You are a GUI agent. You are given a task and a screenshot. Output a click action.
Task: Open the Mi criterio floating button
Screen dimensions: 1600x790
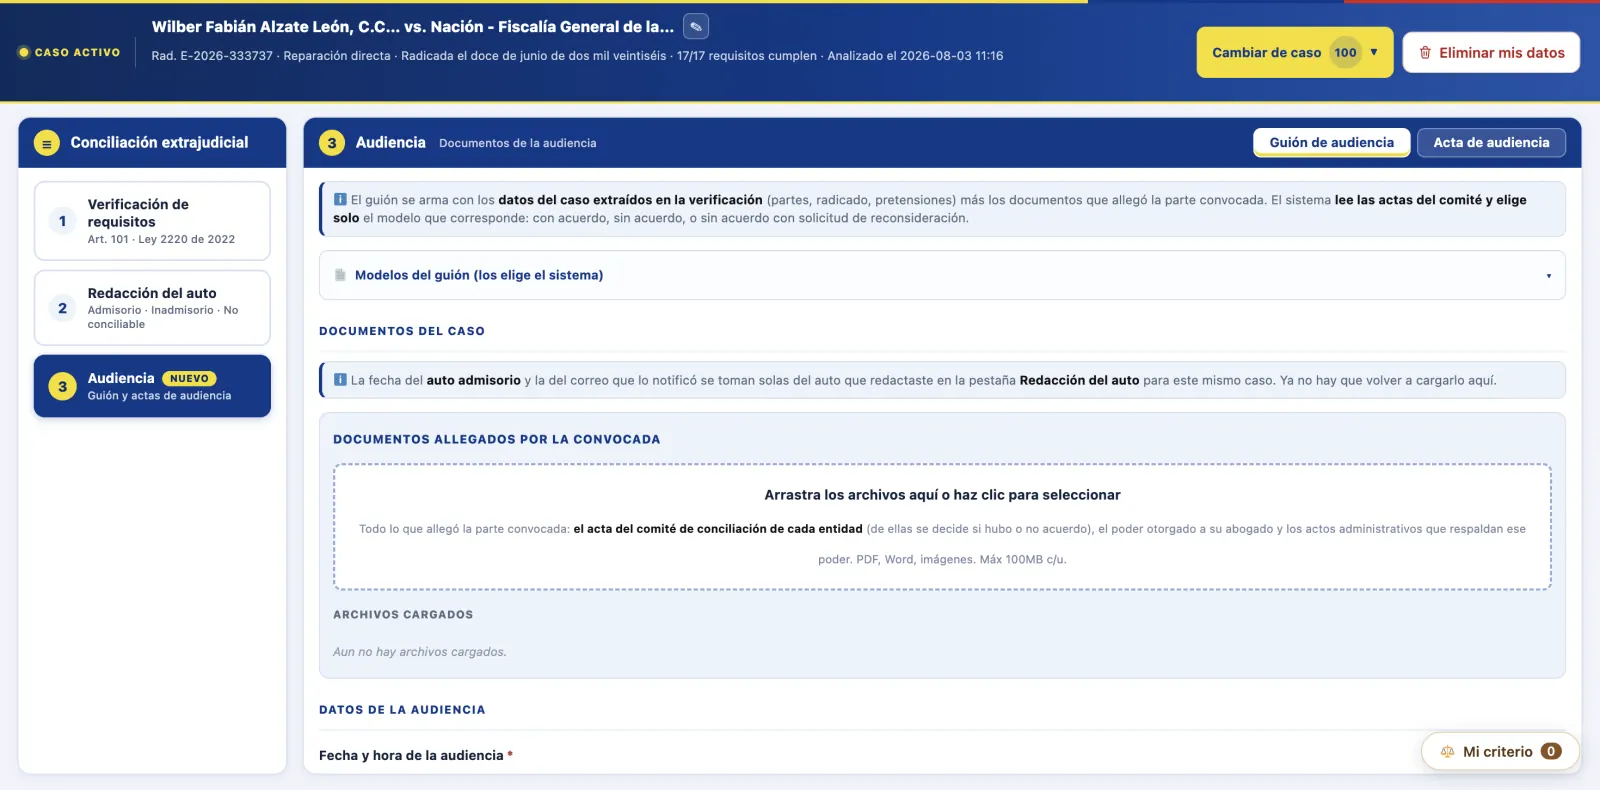(1500, 752)
